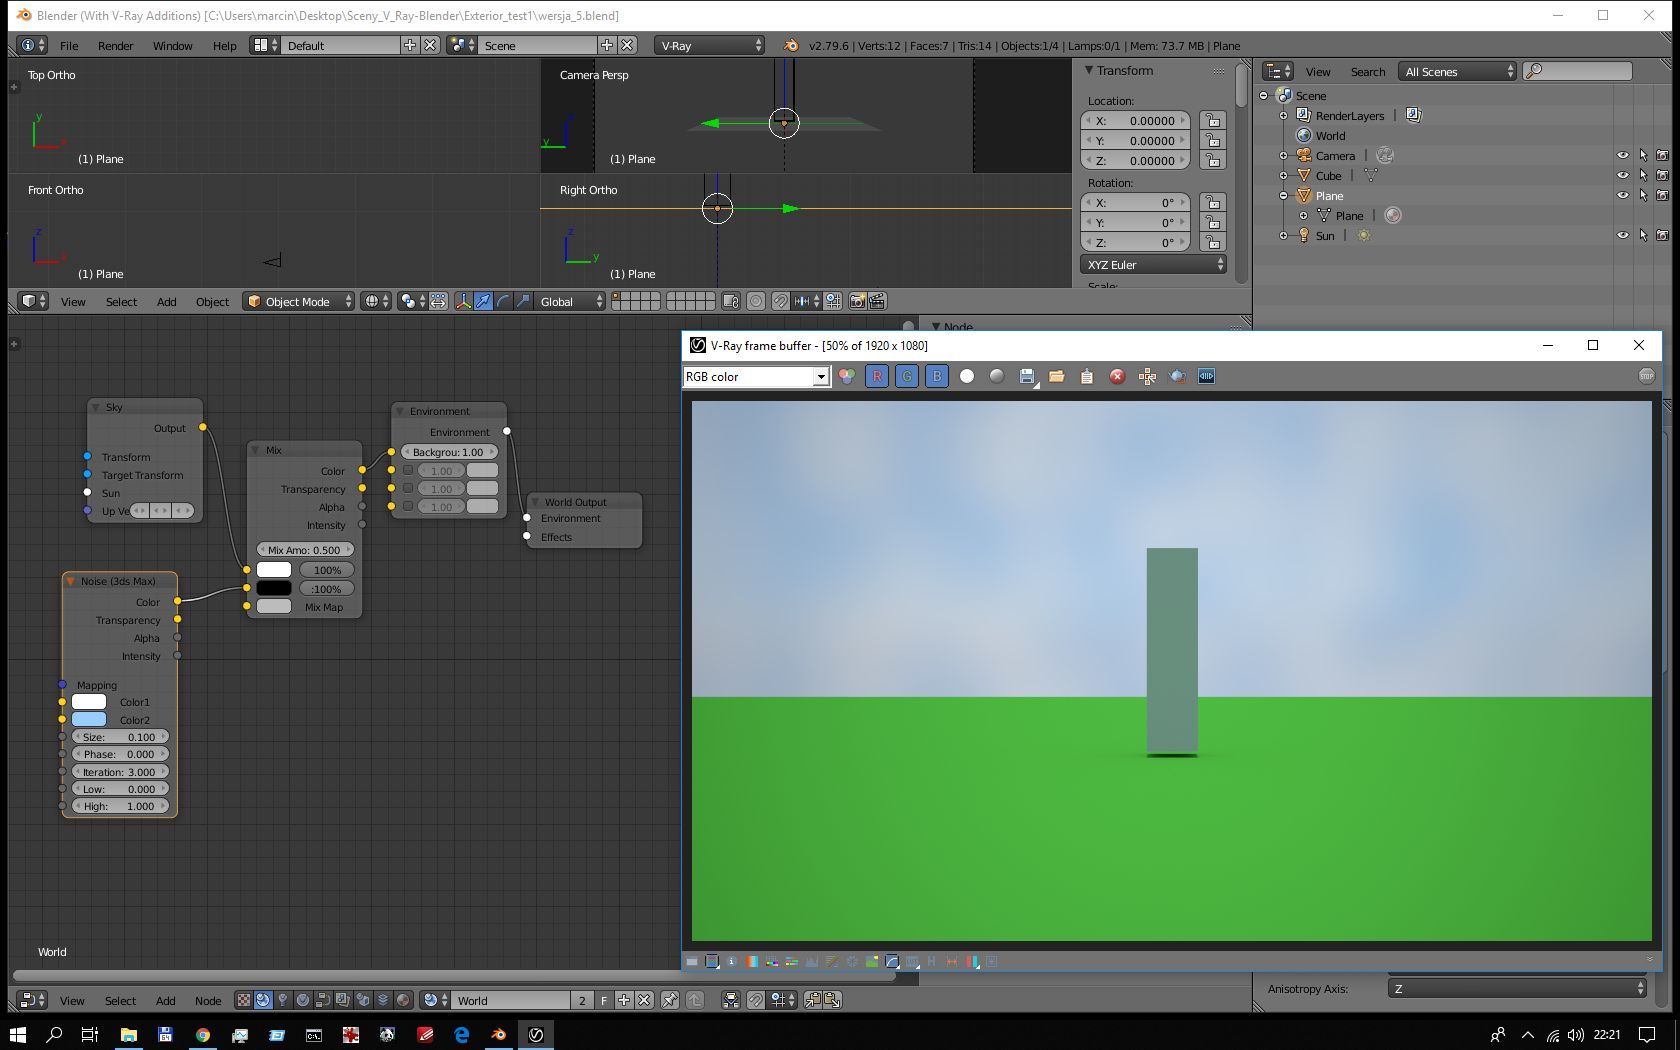
Task: Click the teapot render icon in frame buffer
Action: (x=1177, y=376)
